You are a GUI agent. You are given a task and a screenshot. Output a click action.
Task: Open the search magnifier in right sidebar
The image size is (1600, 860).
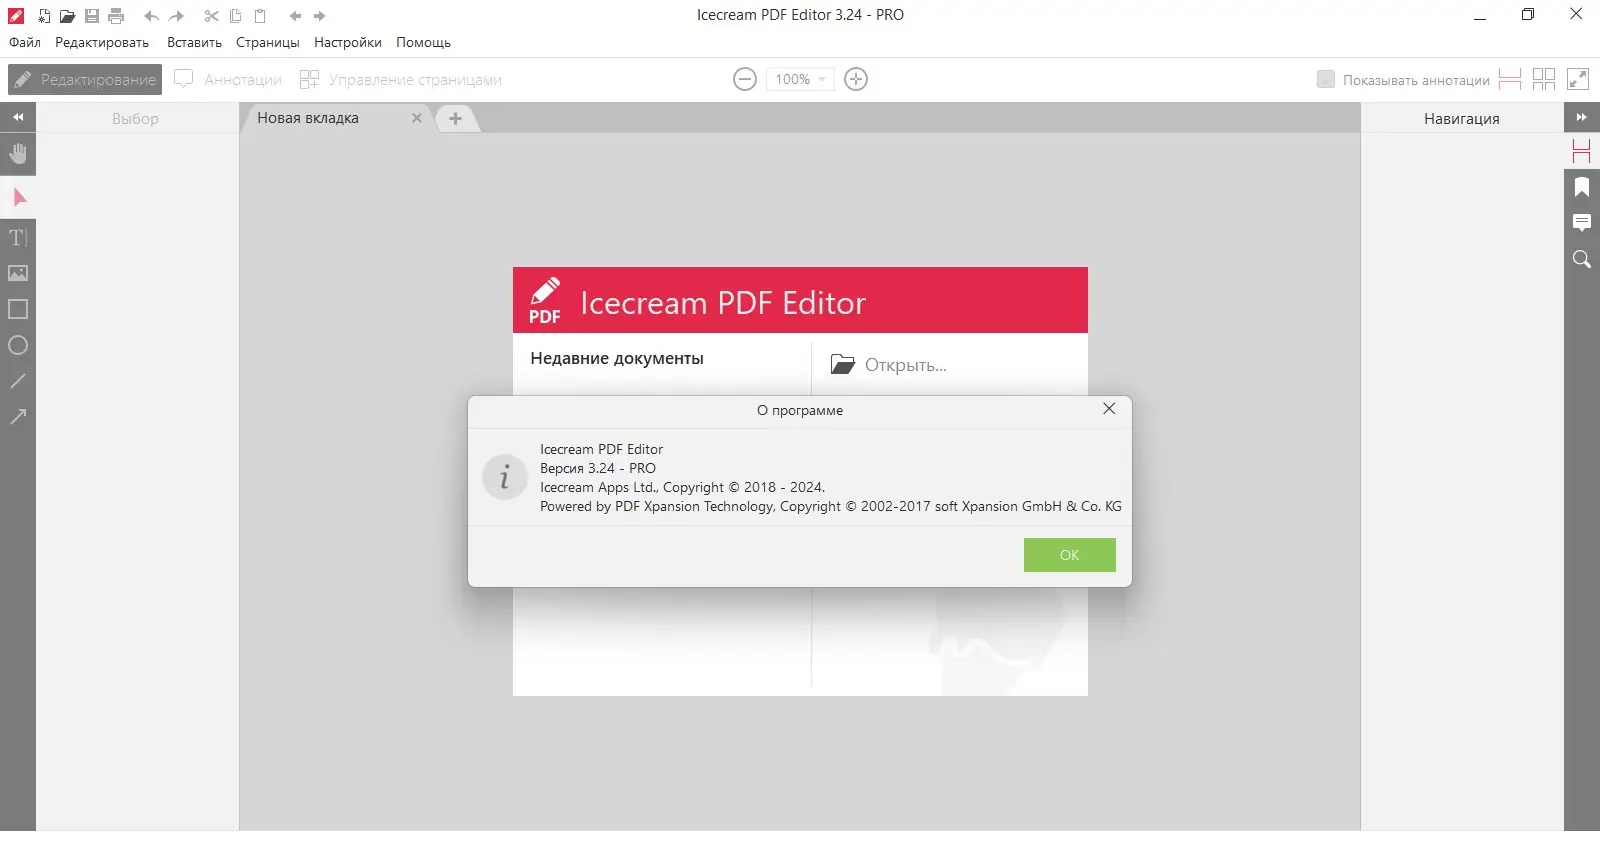(1582, 259)
